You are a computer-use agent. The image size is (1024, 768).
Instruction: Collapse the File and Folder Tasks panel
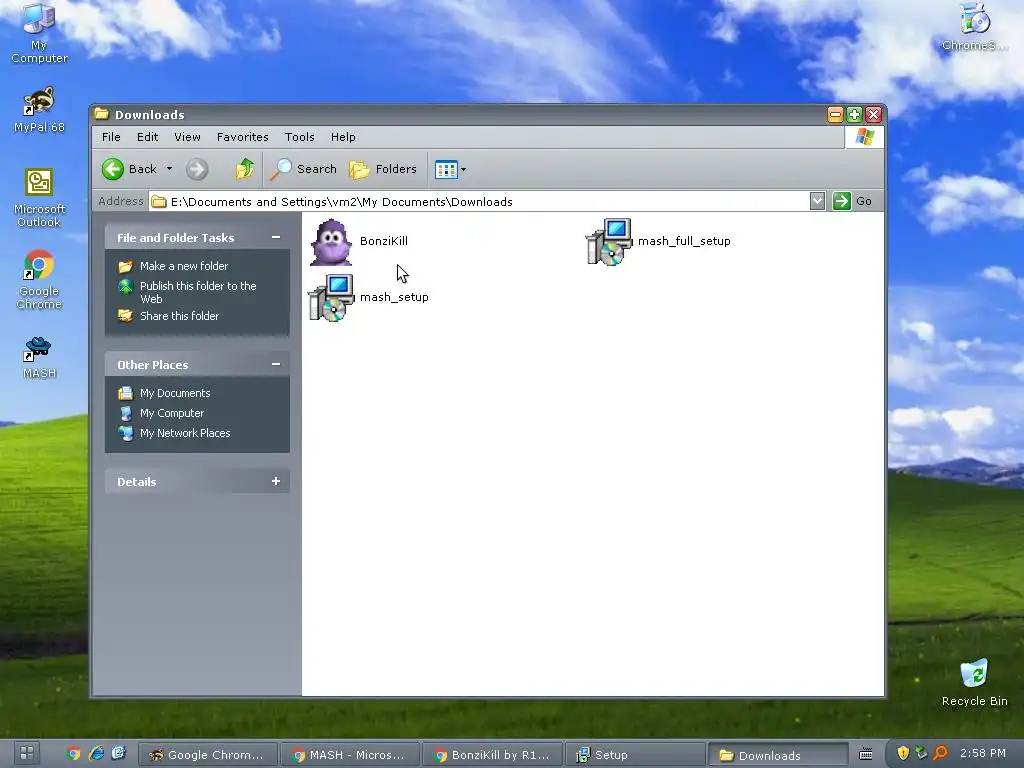click(x=276, y=238)
